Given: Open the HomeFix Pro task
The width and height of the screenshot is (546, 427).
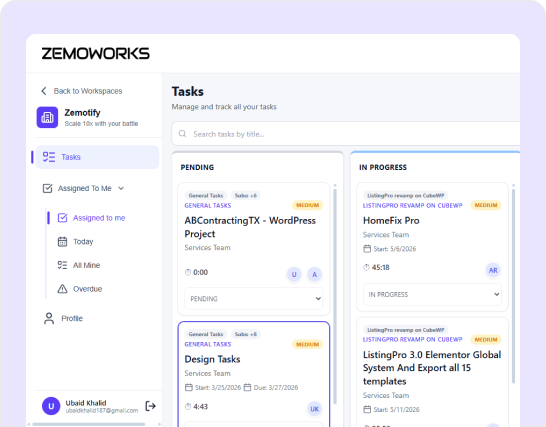Looking at the screenshot, I should (x=391, y=220).
